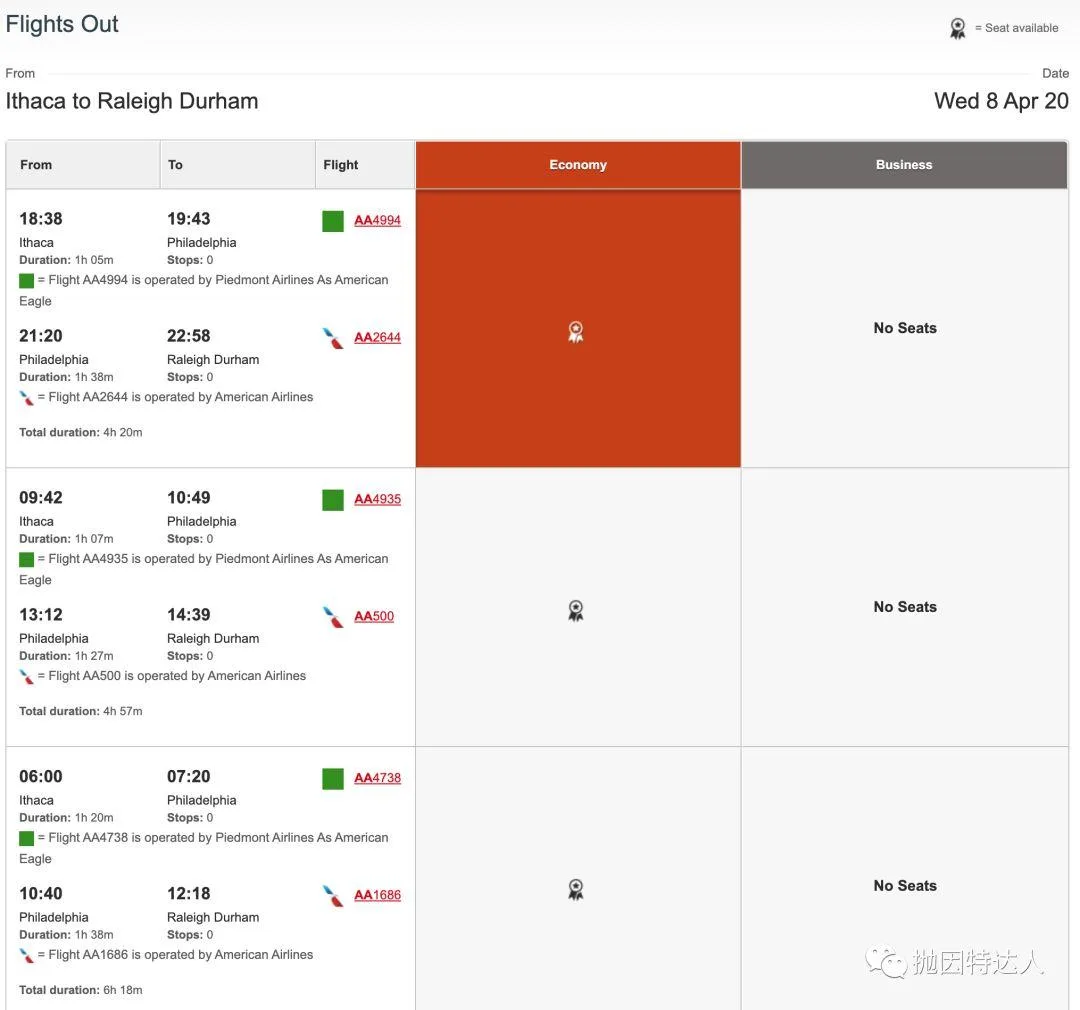Click the green Piedmont square beside AA4738
Screen dimensions: 1080x1010
click(333, 779)
